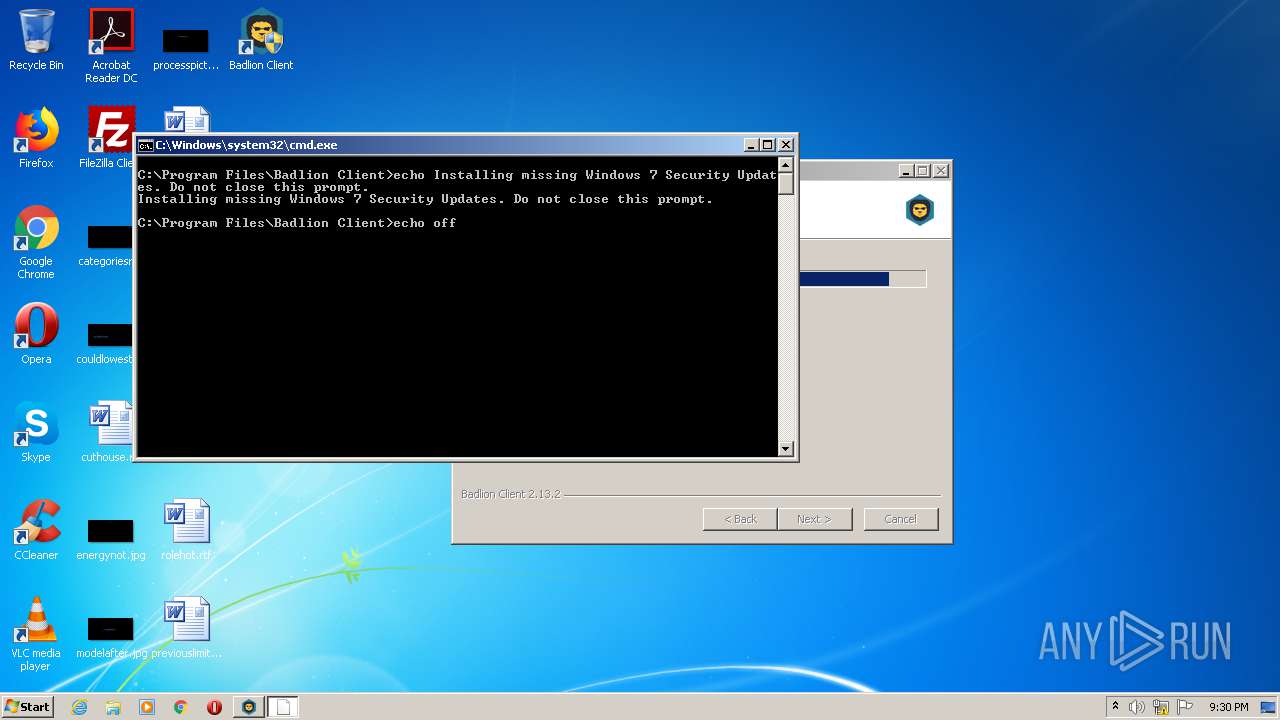Launch Windows Media Player from taskbar
The image size is (1280, 720).
(147, 707)
